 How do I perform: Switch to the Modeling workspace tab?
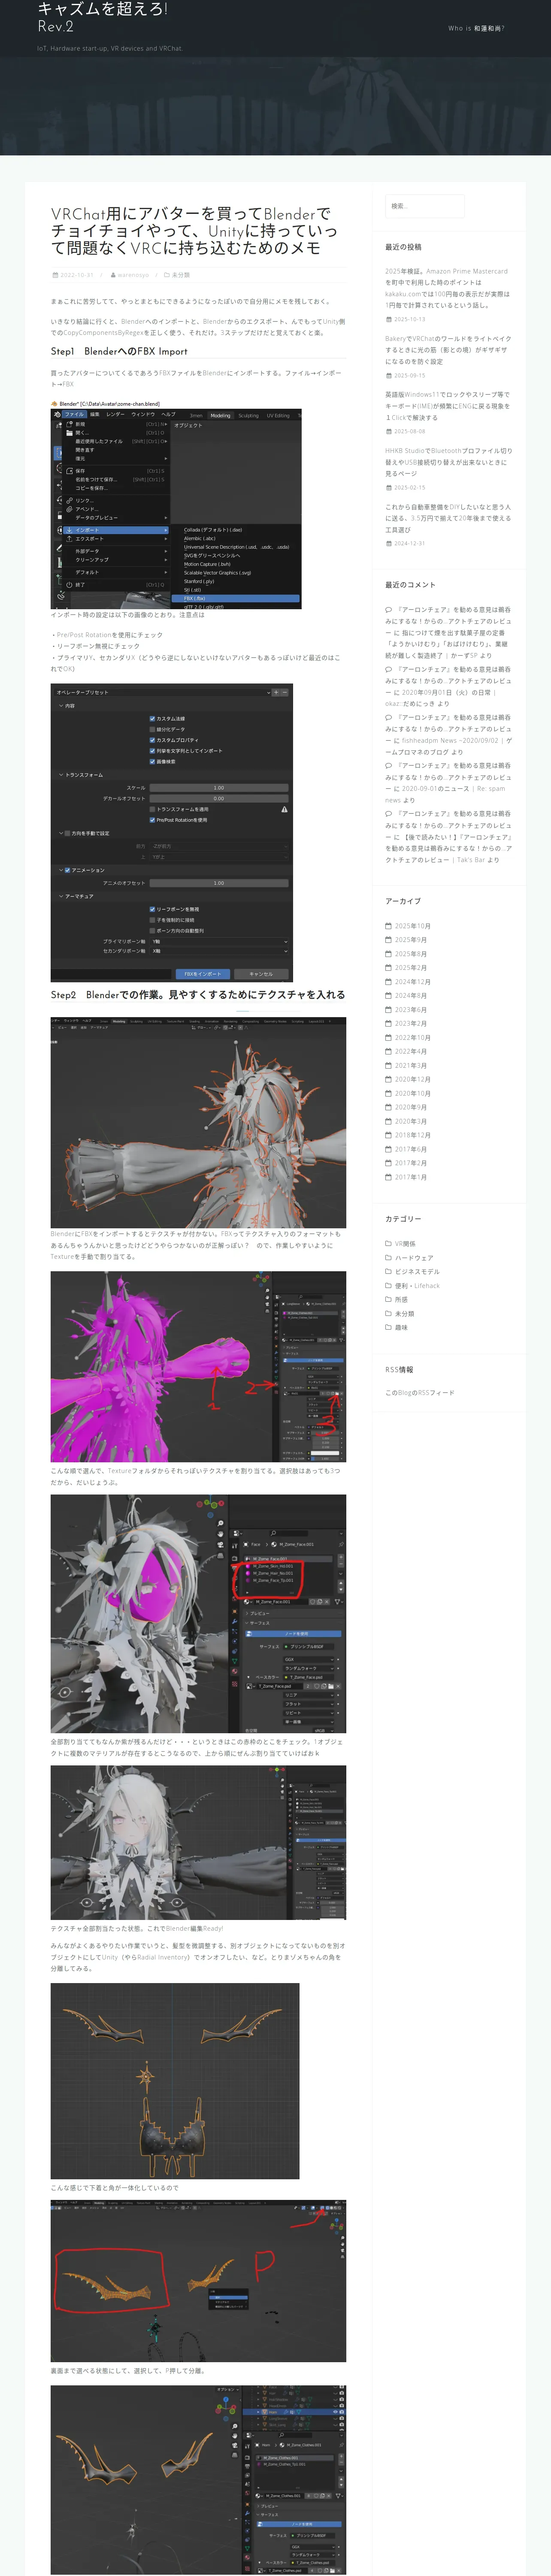coord(220,415)
